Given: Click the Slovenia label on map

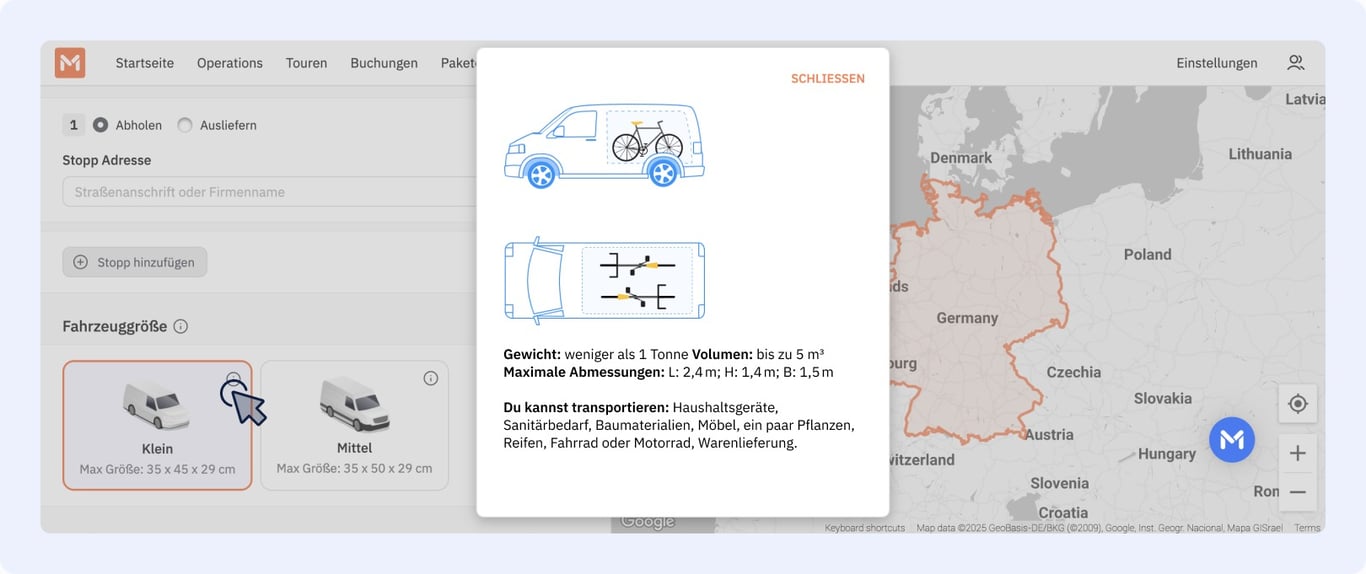Looking at the screenshot, I should point(1059,483).
